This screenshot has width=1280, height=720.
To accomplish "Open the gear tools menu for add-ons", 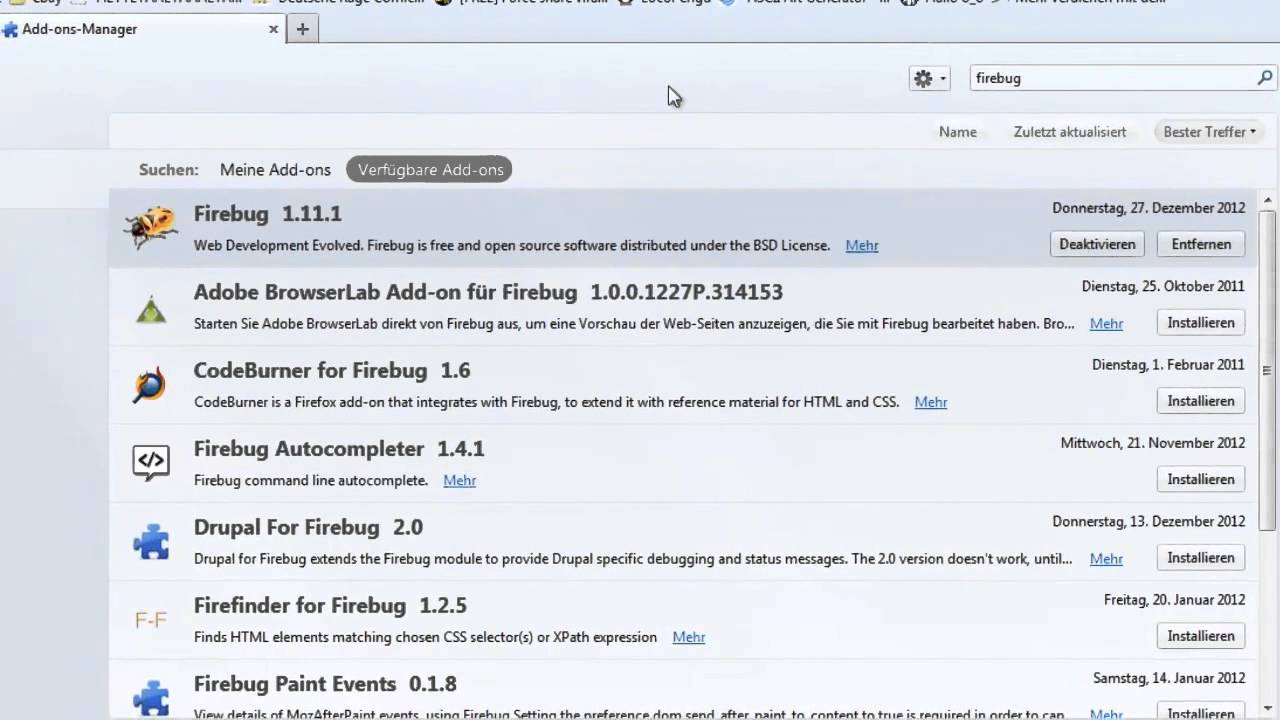I will point(929,79).
